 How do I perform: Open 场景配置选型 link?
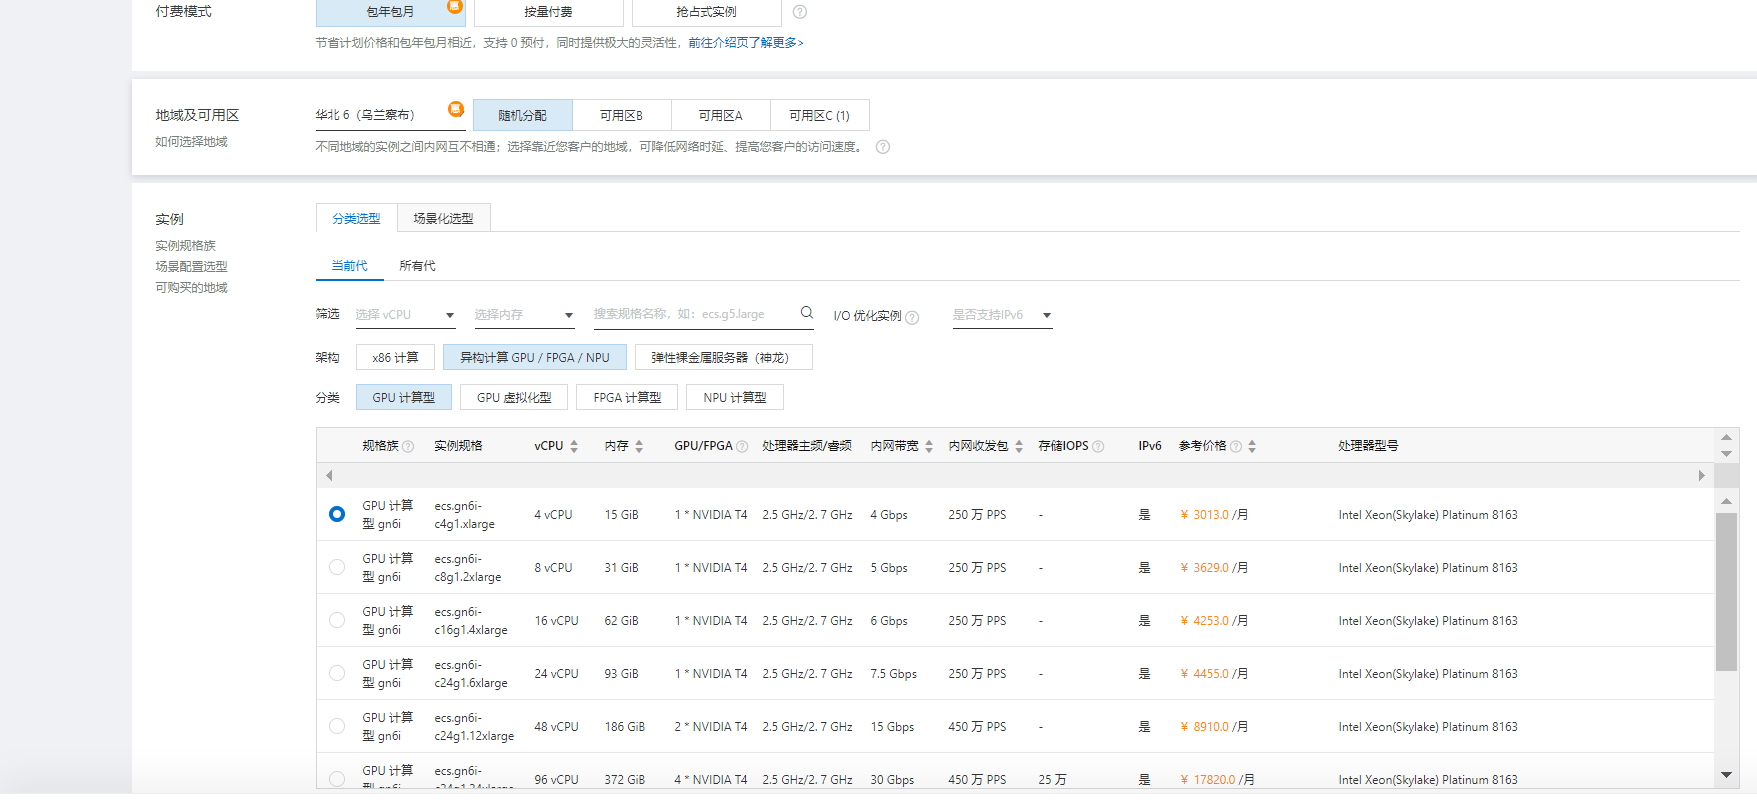(191, 267)
